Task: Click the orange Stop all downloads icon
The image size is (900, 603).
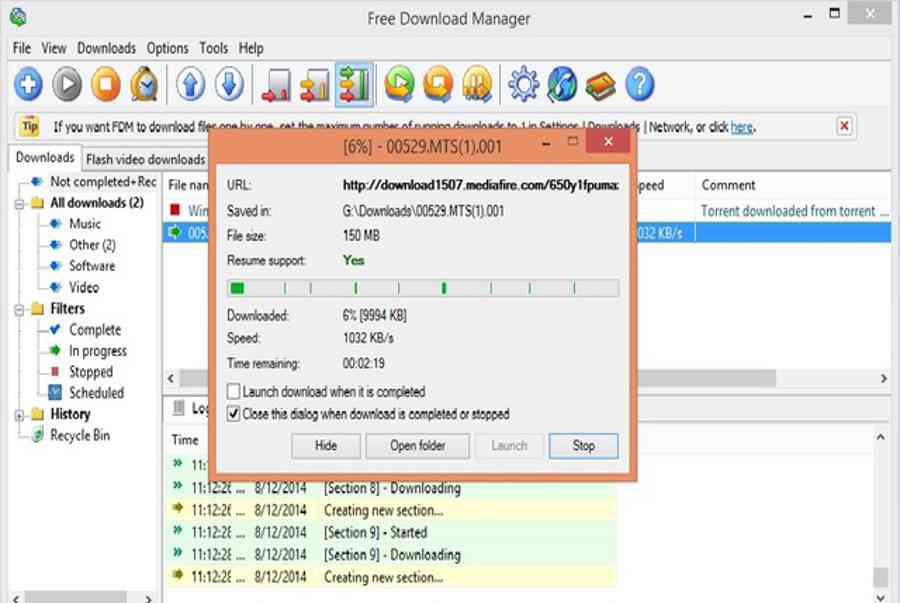Action: 439,84
